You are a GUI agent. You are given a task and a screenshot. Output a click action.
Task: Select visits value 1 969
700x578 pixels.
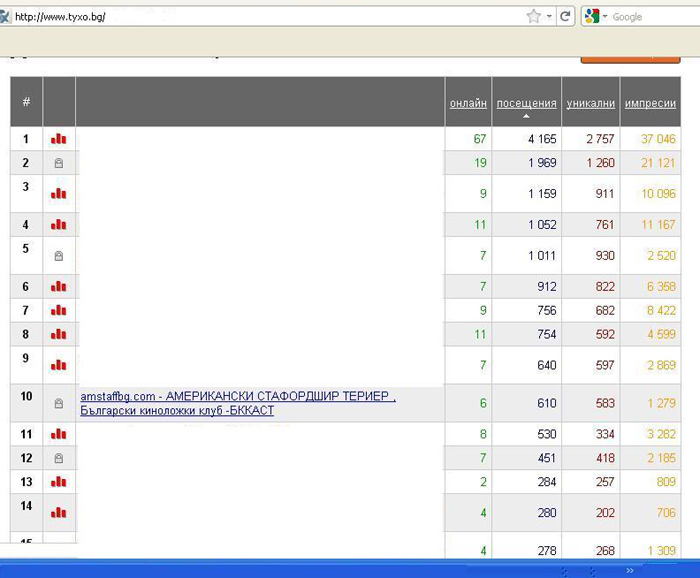(x=542, y=163)
